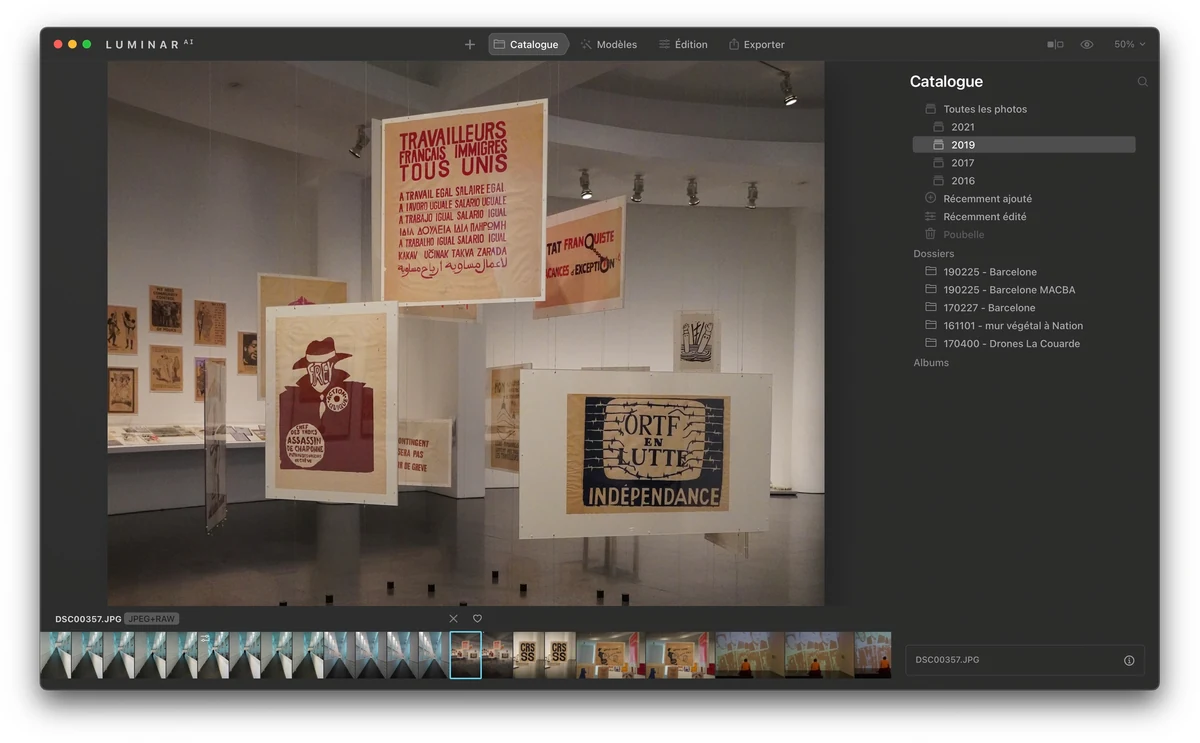
Task: Click the Catalogue panel title
Action: click(946, 82)
